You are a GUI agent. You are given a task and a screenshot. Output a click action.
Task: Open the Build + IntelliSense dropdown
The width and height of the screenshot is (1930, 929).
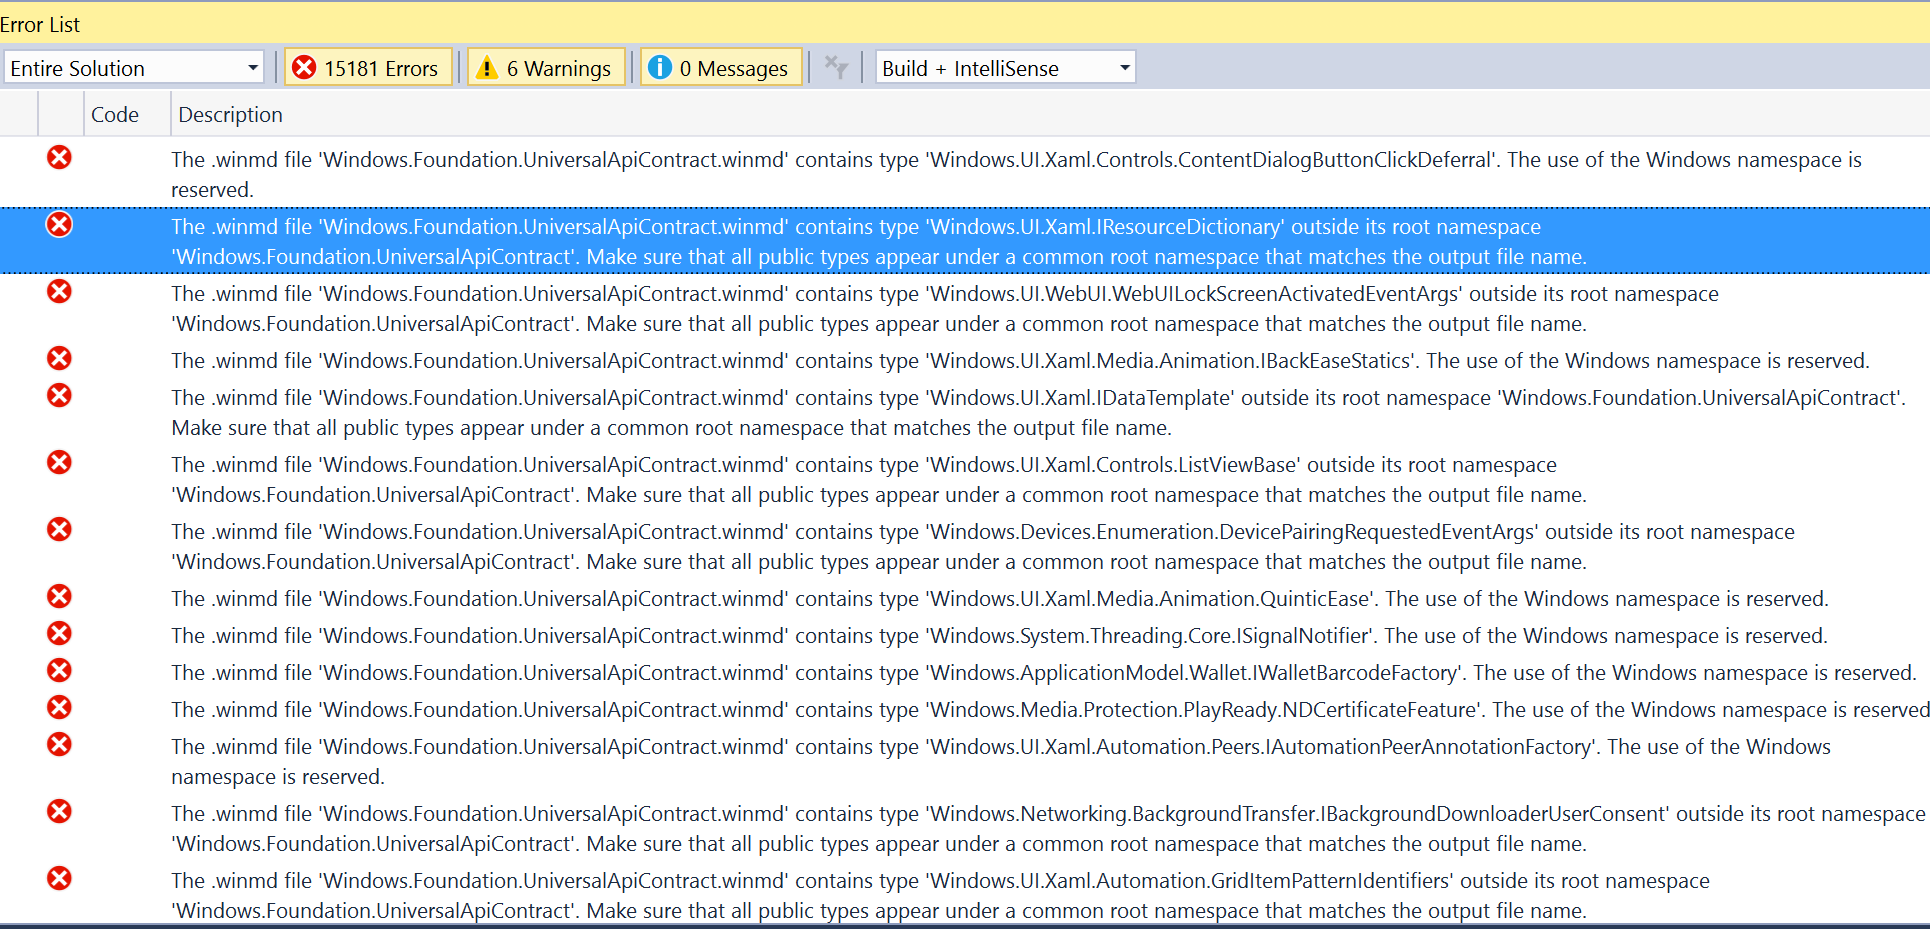1005,68
